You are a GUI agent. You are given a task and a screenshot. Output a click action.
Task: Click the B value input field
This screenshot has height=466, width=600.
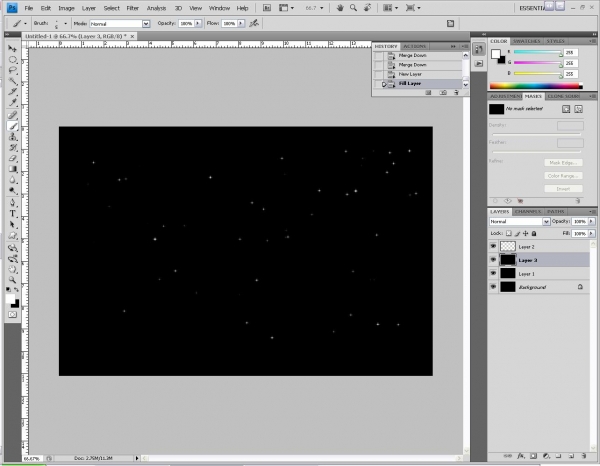point(571,73)
